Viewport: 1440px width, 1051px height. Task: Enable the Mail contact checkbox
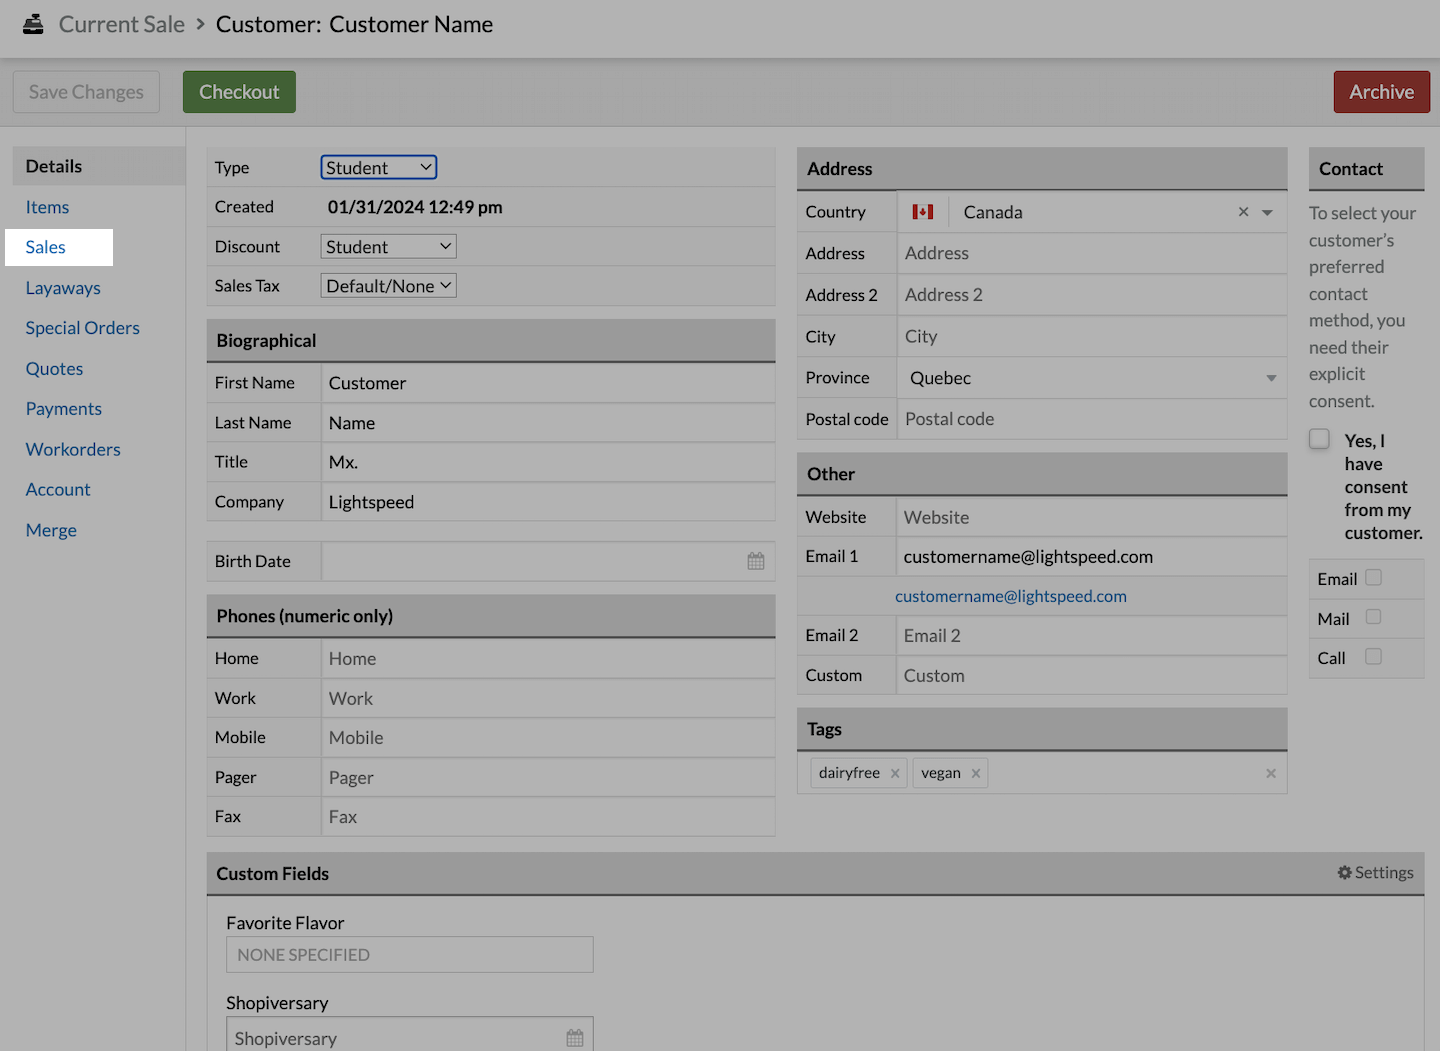pyautogui.click(x=1373, y=617)
